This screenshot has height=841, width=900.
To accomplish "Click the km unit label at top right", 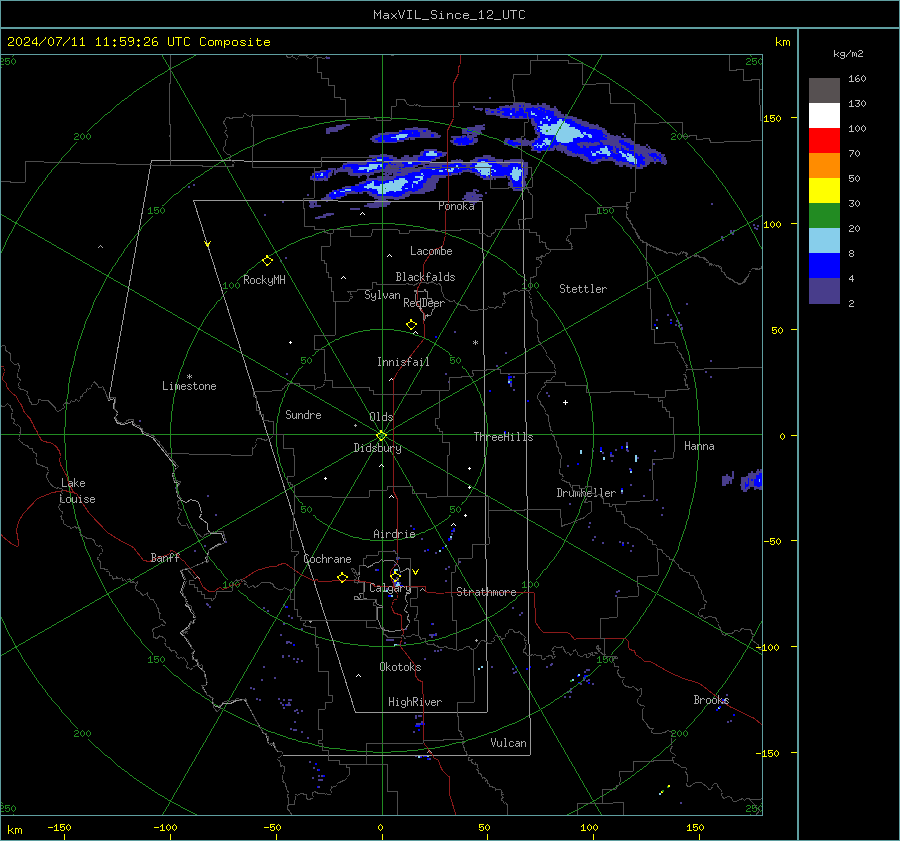I will 782,42.
